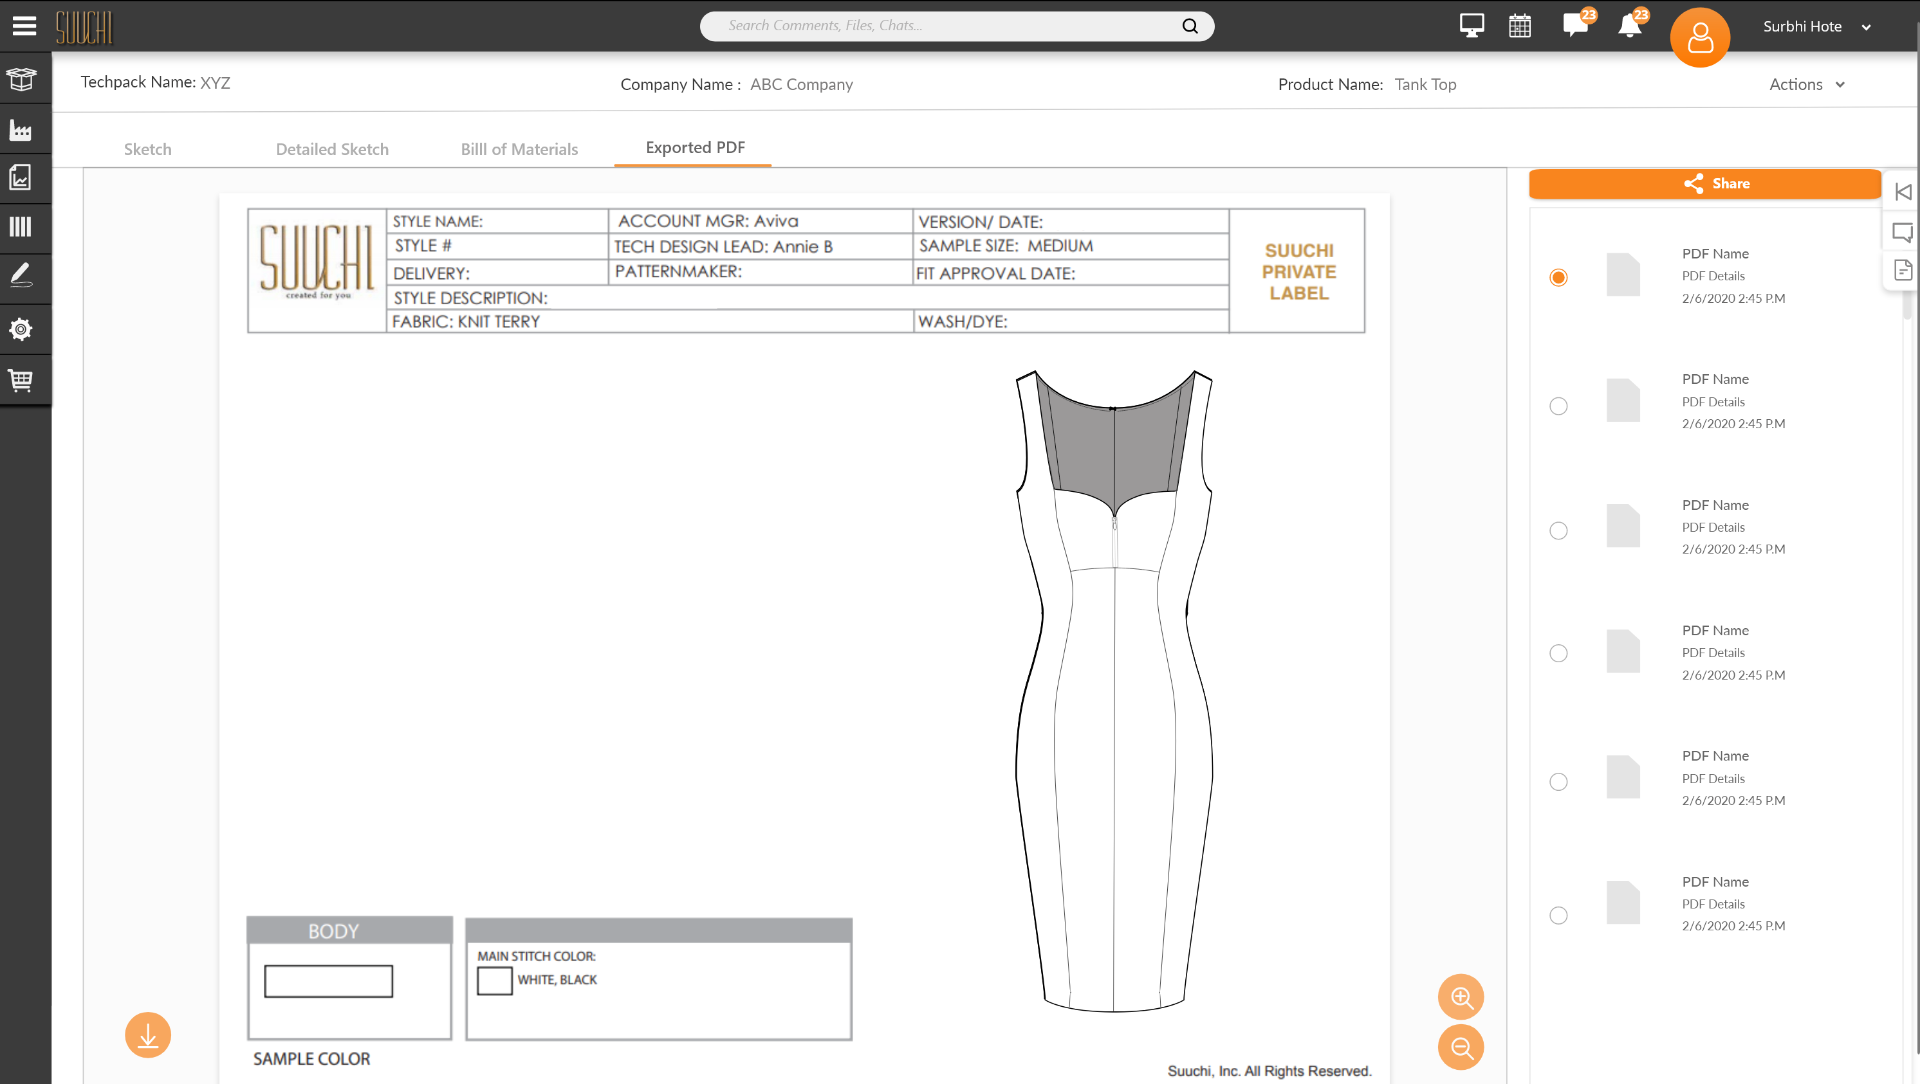Open the Surbhi Hote user dropdown
The width and height of the screenshot is (1920, 1084).
(1817, 27)
